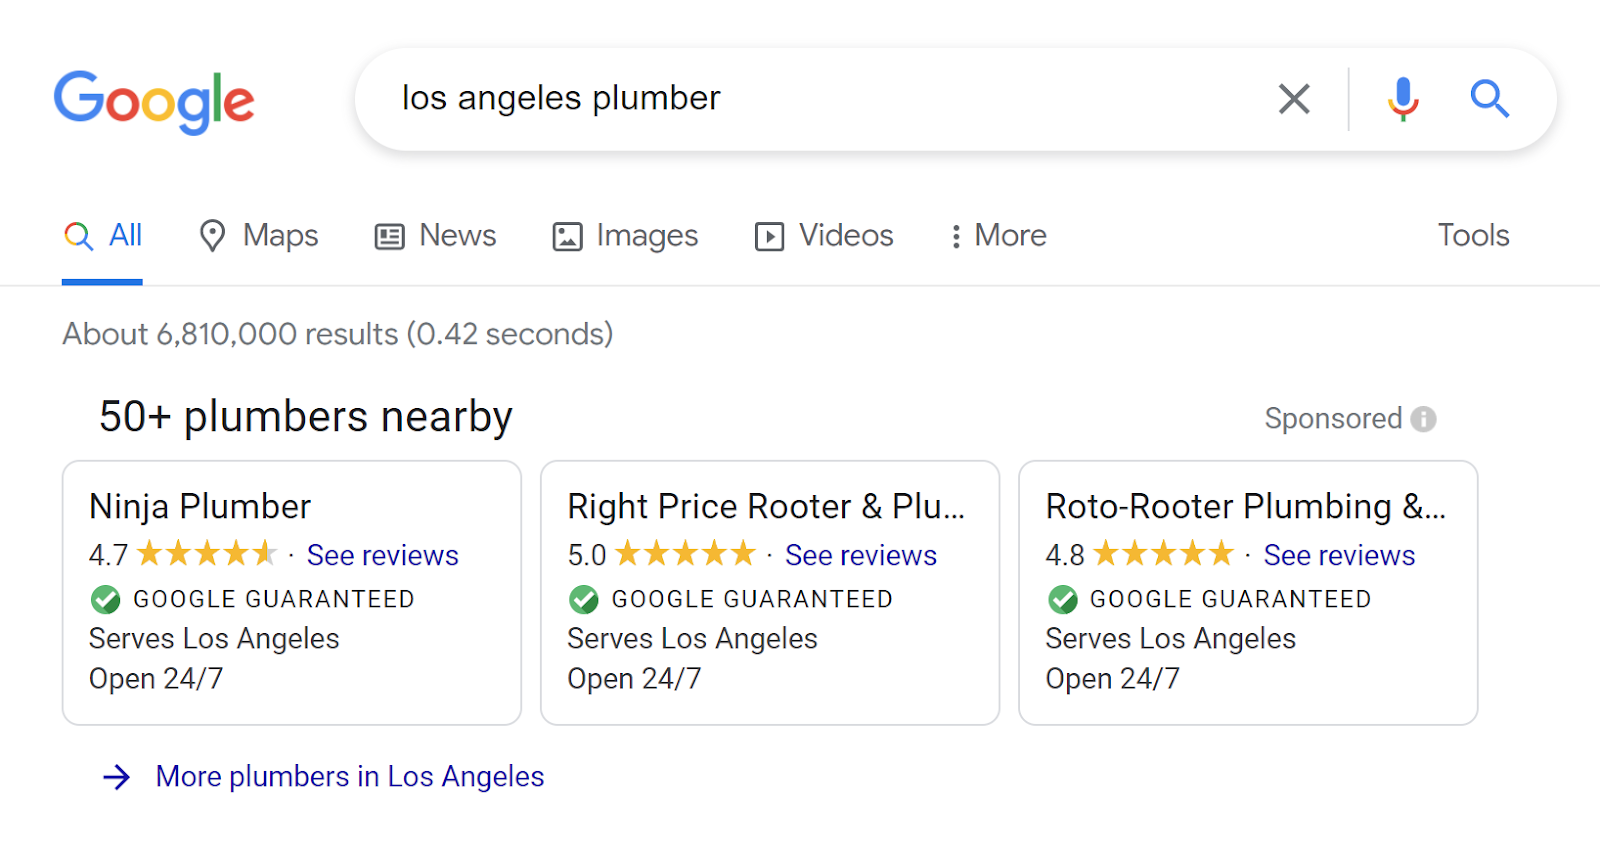This screenshot has height=854, width=1600.
Task: Click the Sponsored info icon
Action: click(1423, 419)
